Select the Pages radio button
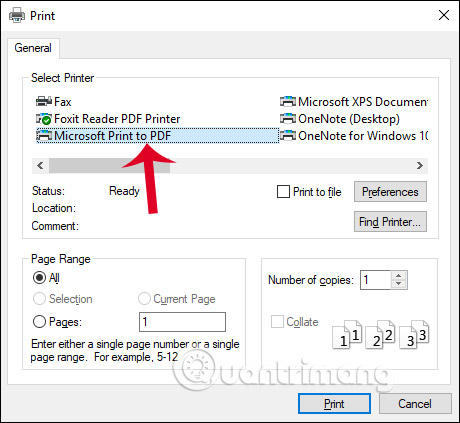460x423 pixels. click(39, 322)
